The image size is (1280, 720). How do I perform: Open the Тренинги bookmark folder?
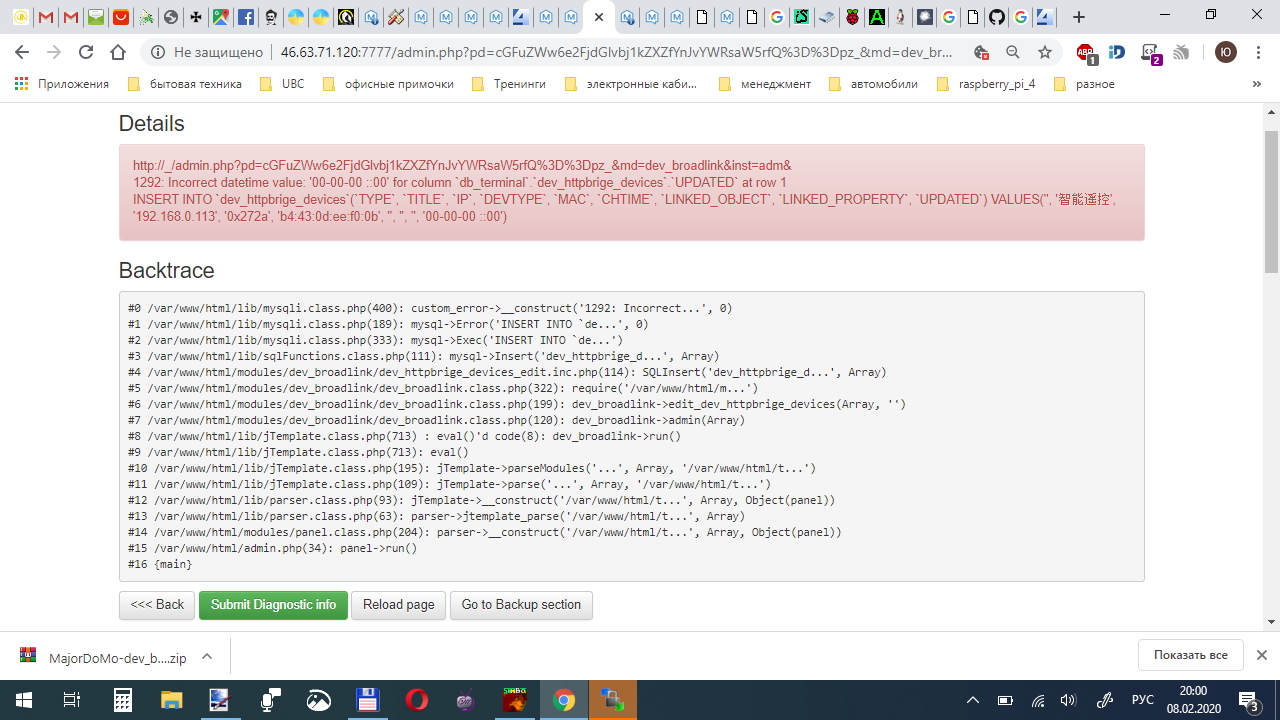click(x=509, y=84)
